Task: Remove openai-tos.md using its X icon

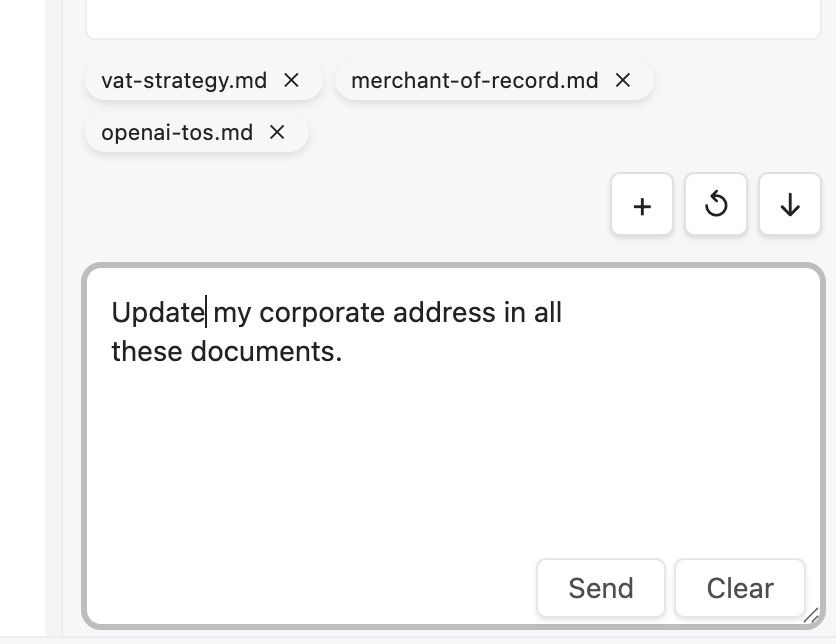Action: click(x=277, y=132)
